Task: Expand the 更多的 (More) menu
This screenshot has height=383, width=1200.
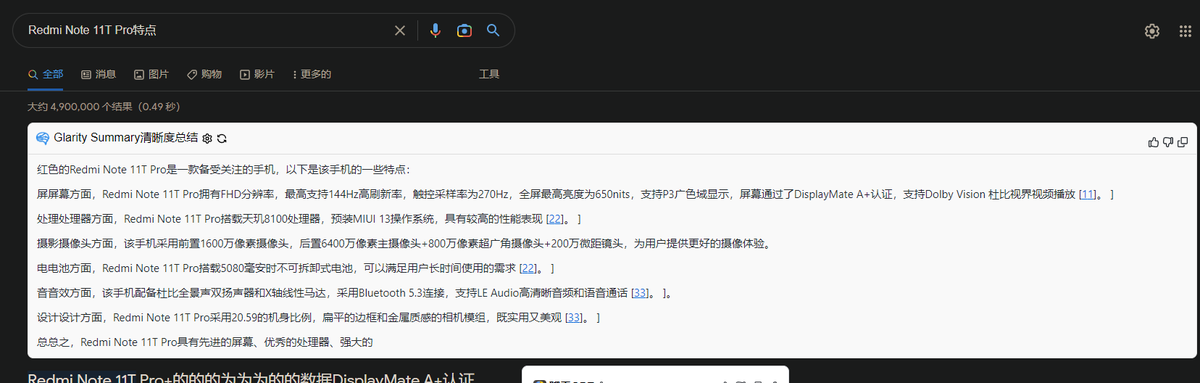Action: tap(311, 74)
